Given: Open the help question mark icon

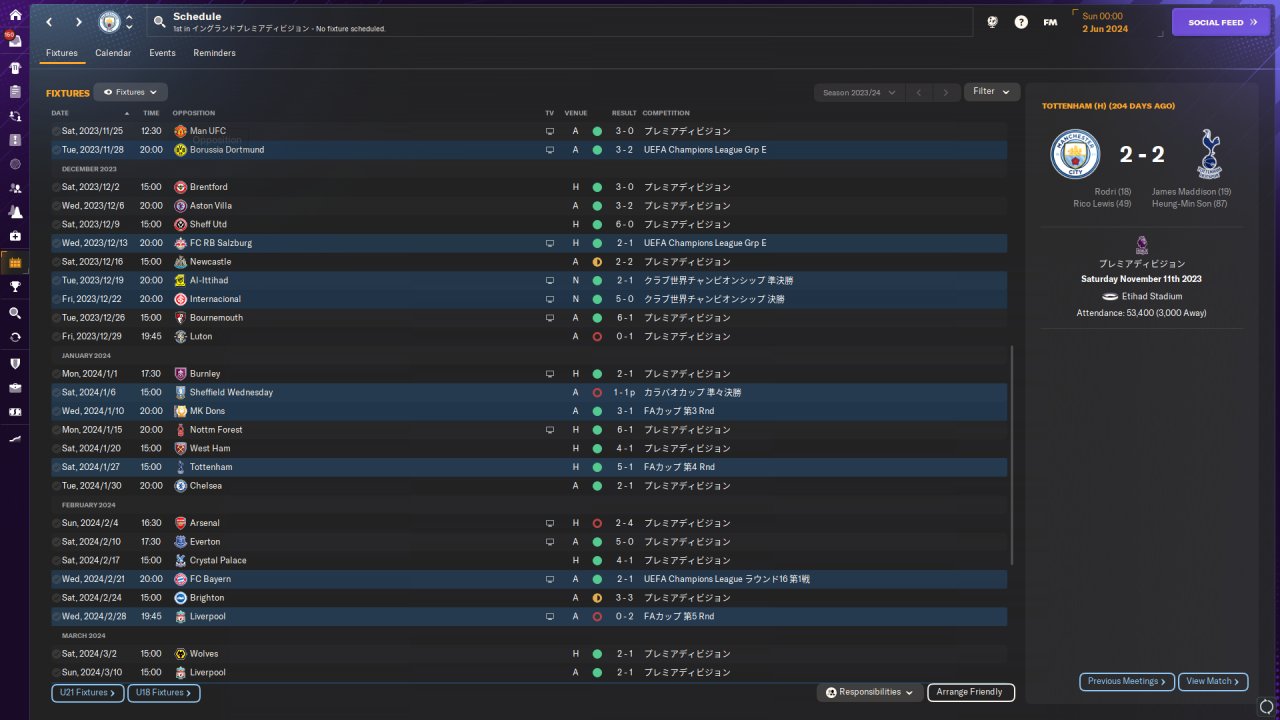Looking at the screenshot, I should (x=1021, y=22).
